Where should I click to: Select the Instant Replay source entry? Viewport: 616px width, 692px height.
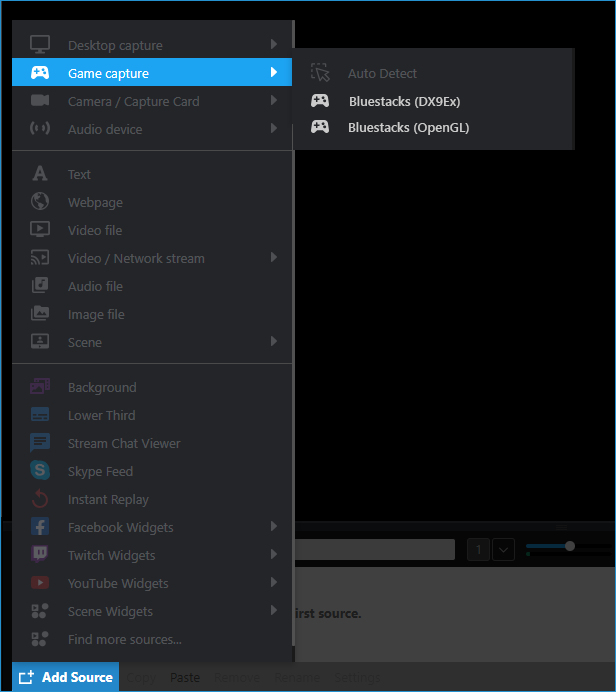click(152, 499)
